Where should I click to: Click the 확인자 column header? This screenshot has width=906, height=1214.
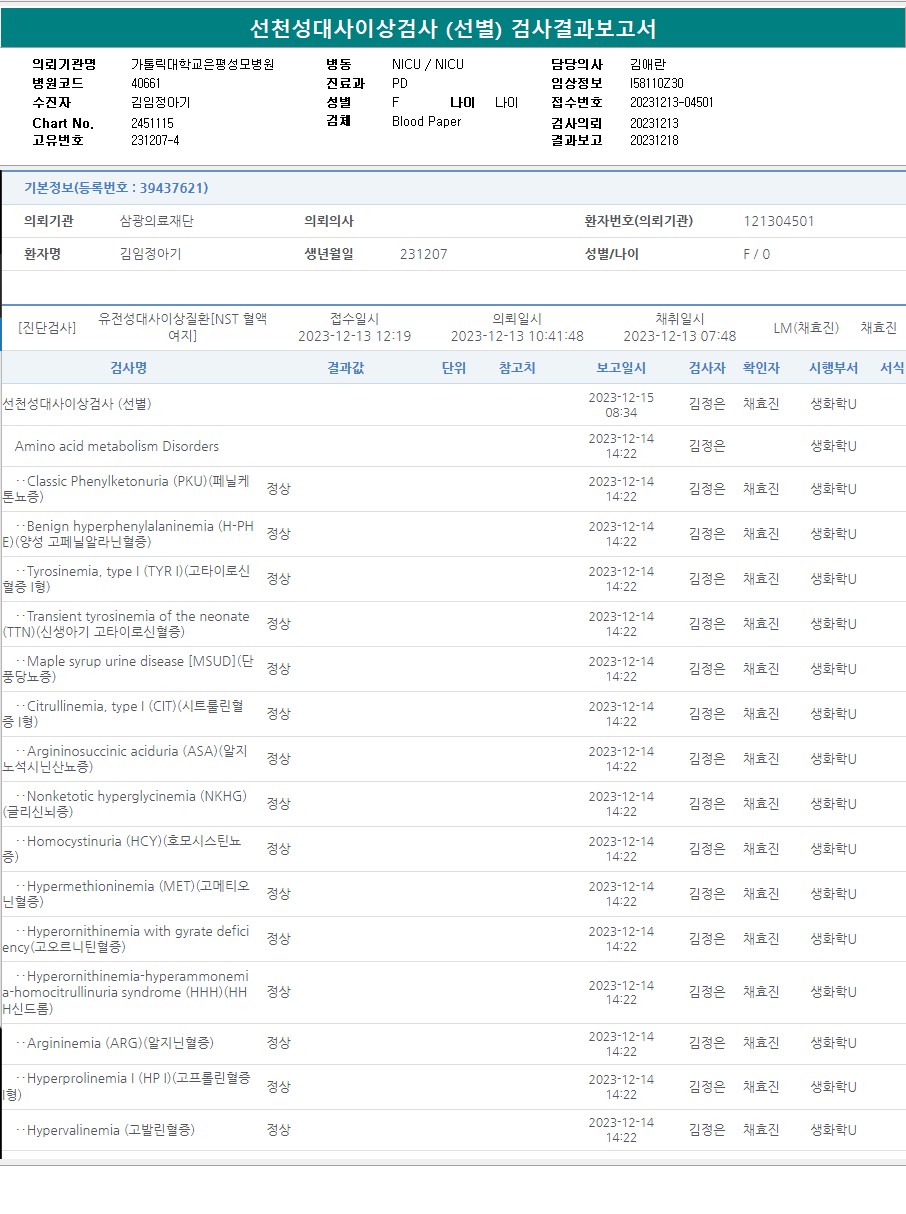(x=760, y=368)
